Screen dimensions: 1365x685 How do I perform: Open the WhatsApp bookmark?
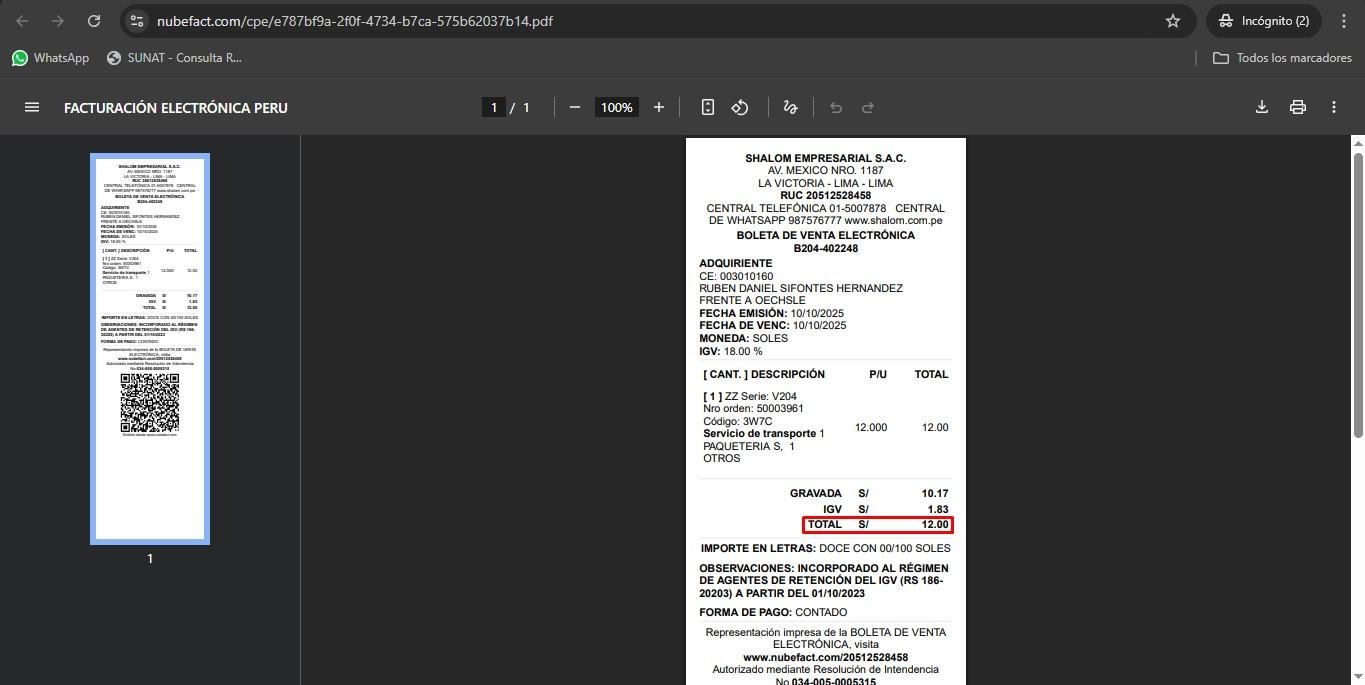(x=50, y=58)
